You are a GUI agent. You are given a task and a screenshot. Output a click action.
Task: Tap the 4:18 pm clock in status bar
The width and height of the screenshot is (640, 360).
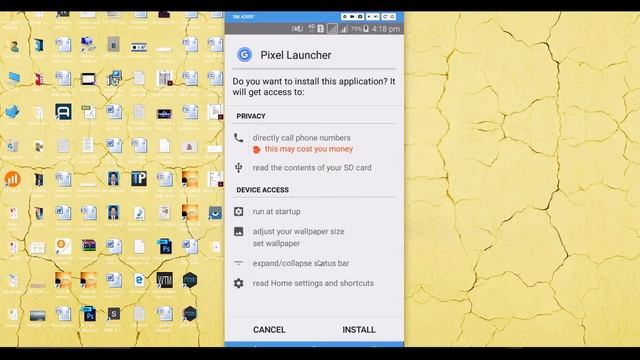386,29
